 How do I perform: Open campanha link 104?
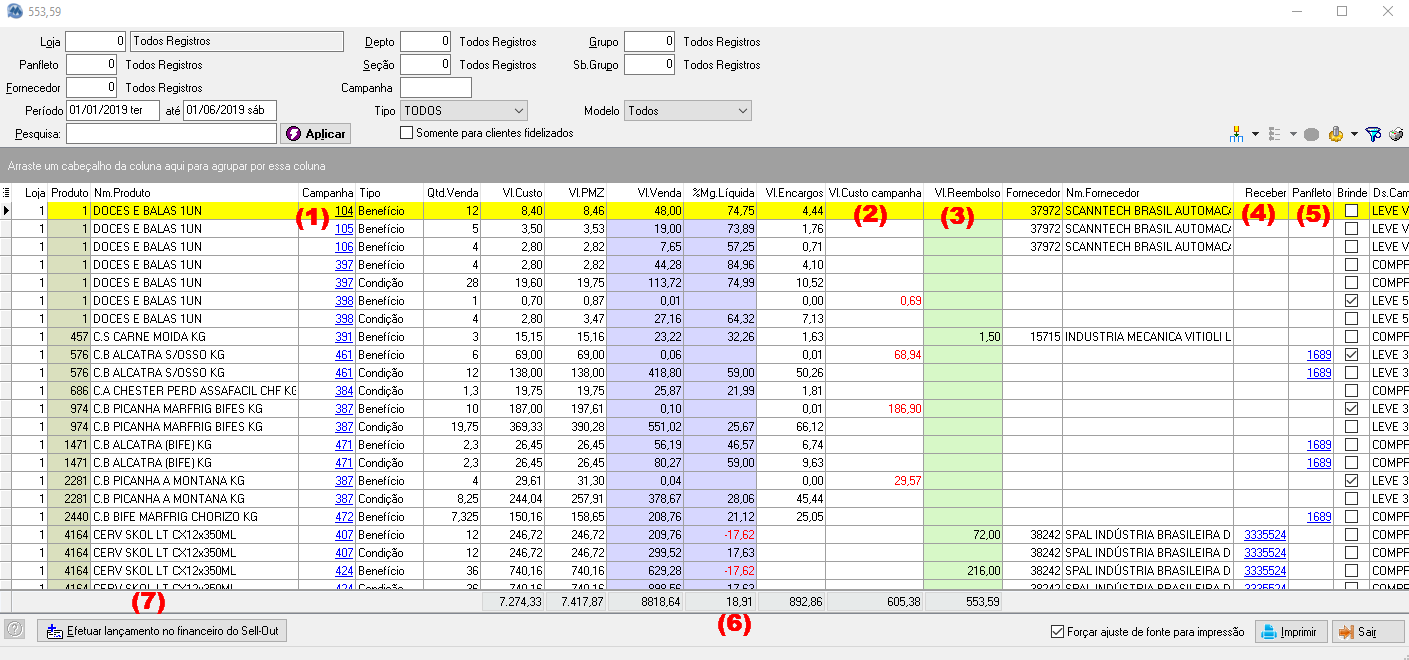pyautogui.click(x=344, y=211)
